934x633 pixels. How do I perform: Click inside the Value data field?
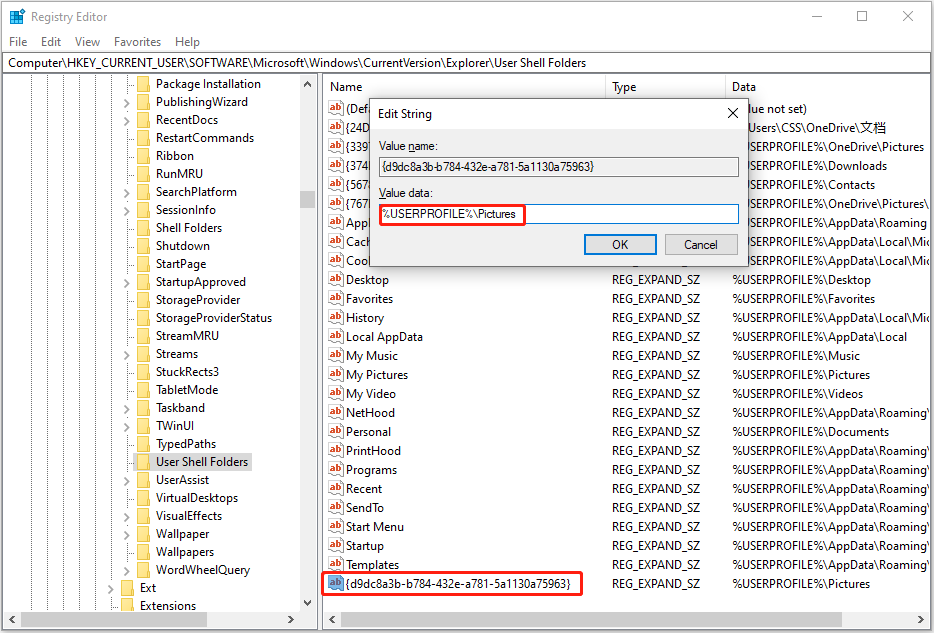(556, 213)
